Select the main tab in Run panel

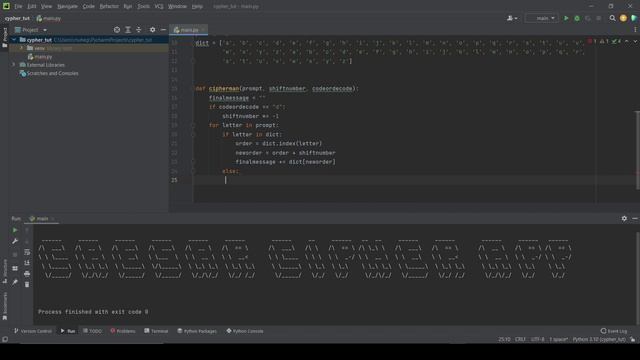pos(42,219)
